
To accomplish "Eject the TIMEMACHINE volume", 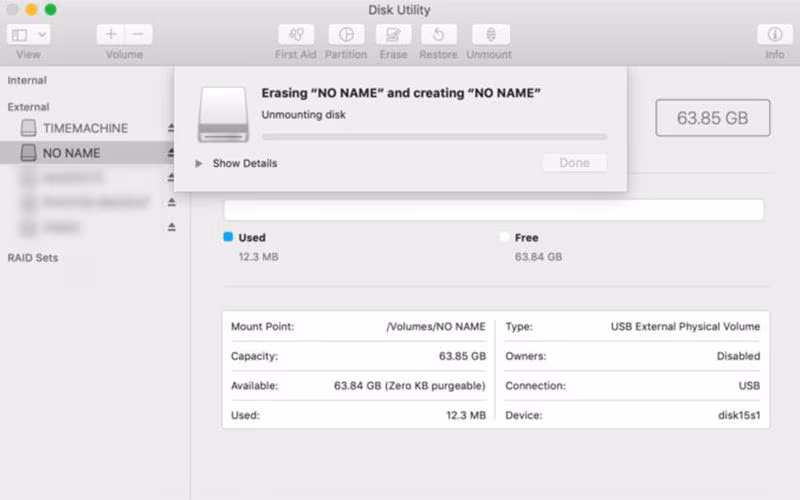I will click(x=171, y=128).
